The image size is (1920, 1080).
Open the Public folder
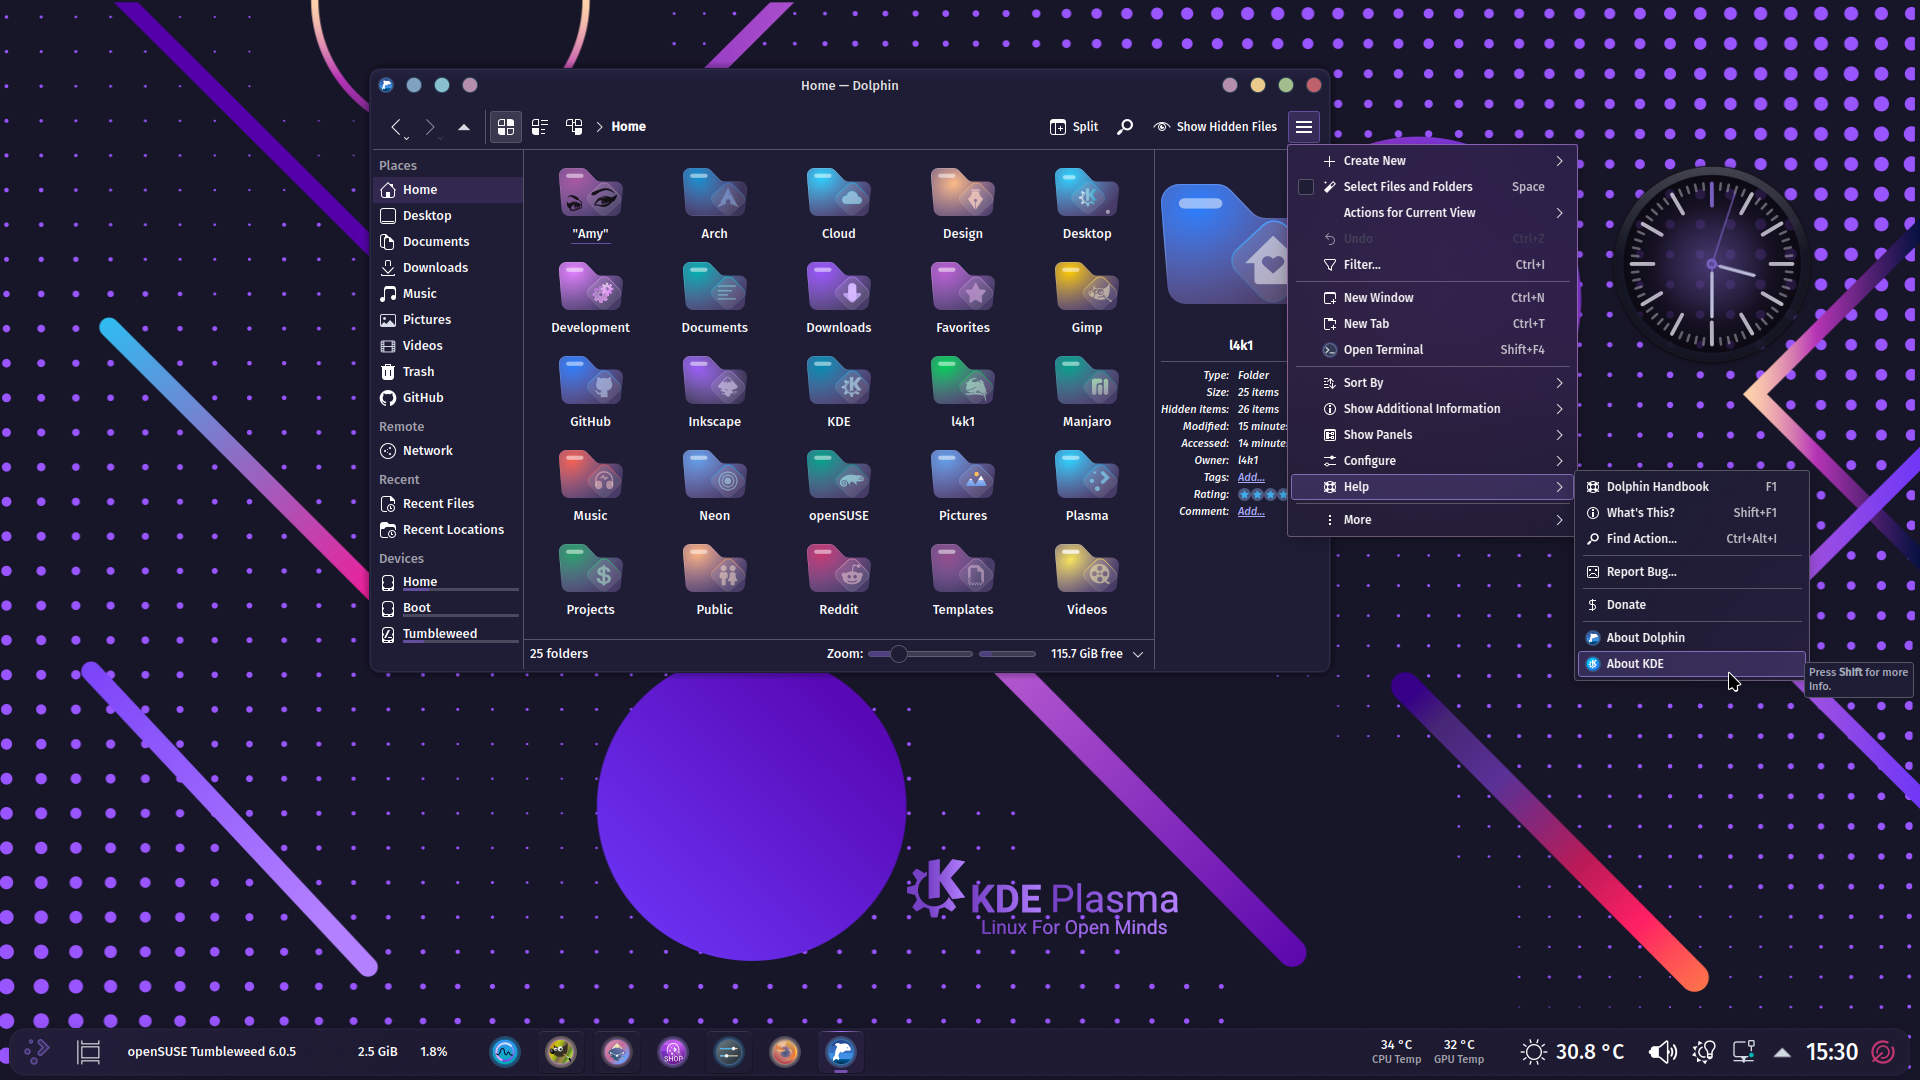click(x=714, y=581)
